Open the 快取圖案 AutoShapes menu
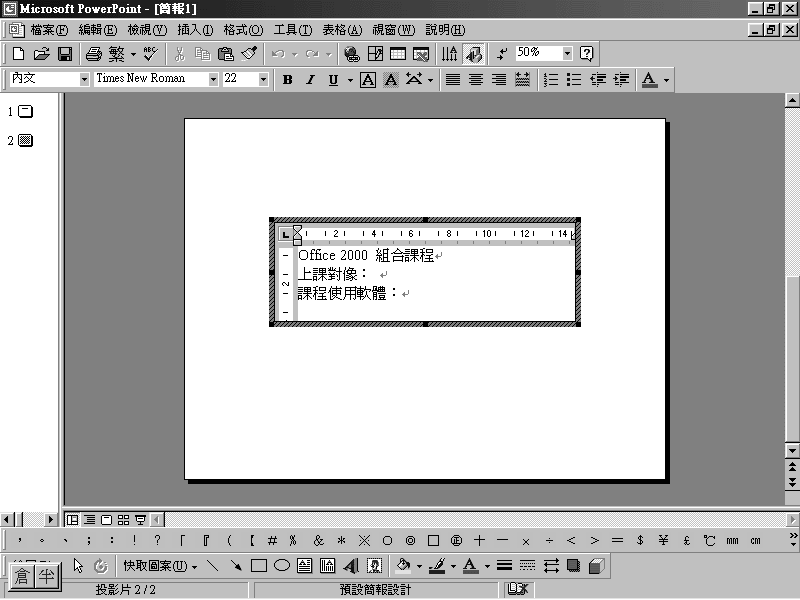Screen dimensions: 800x600 pyautogui.click(x=160, y=565)
